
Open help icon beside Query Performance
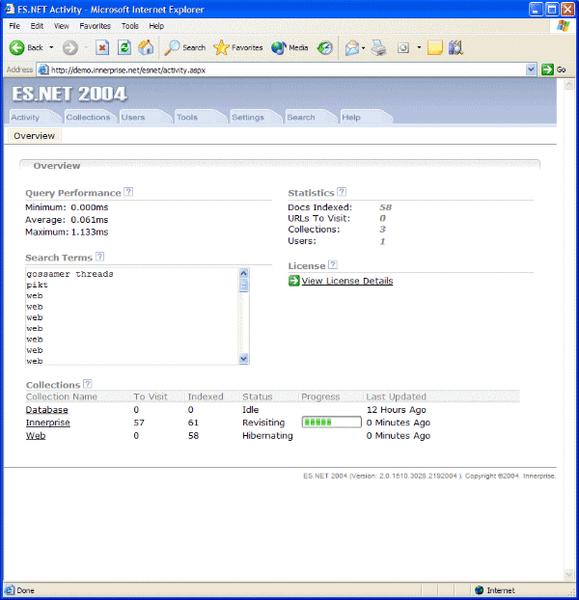click(x=129, y=192)
